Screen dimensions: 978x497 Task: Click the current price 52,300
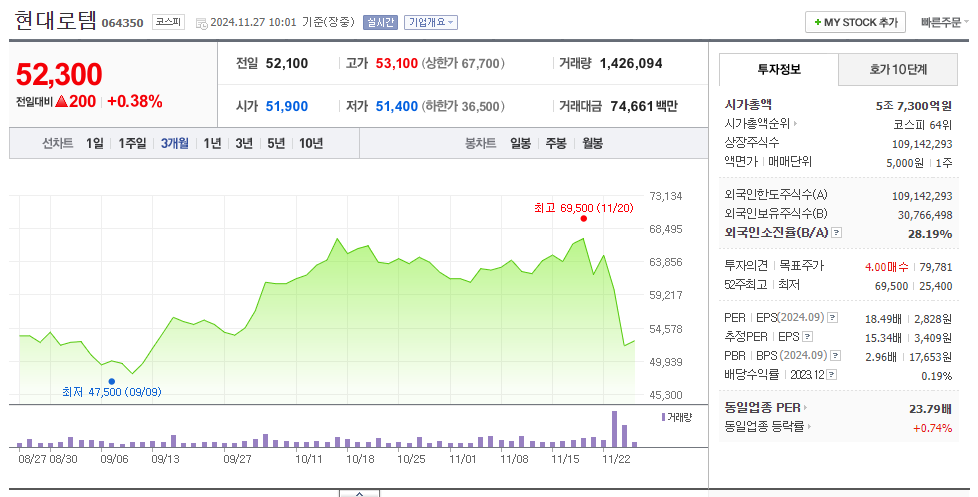59,74
